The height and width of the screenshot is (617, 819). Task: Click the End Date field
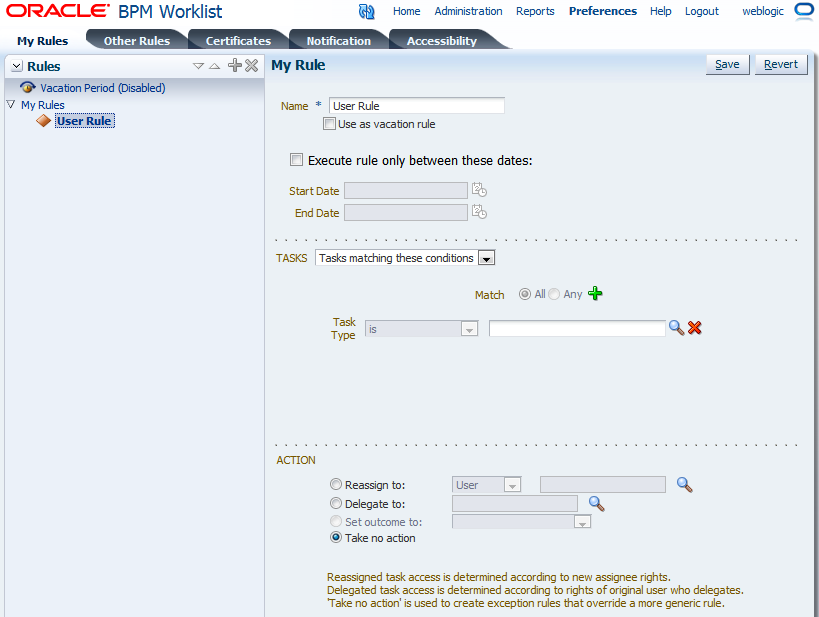click(x=405, y=213)
